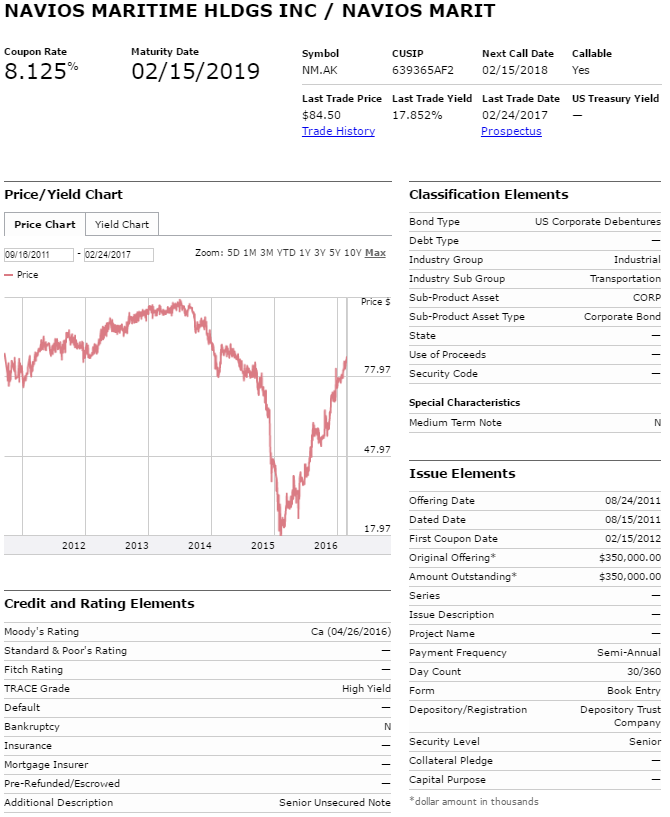
Task: Click the chart start date field 09/16/2011
Action: [x=39, y=255]
